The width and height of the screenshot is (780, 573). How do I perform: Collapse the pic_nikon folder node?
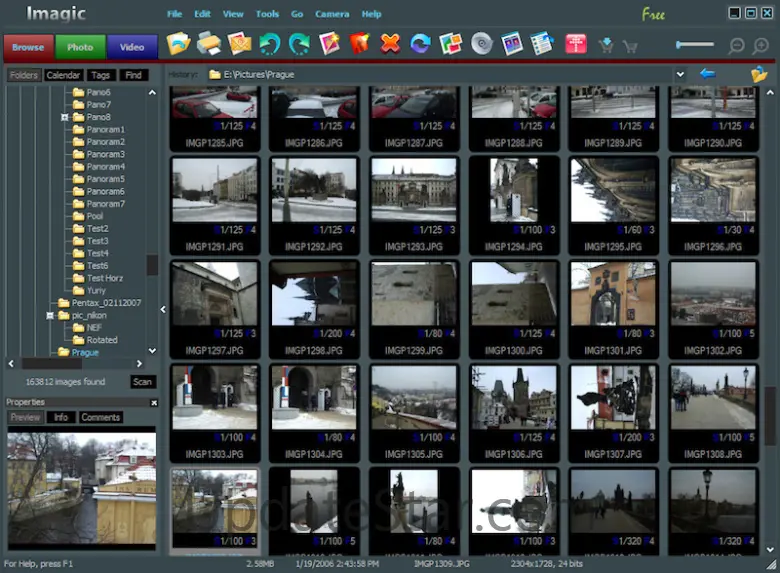50,315
